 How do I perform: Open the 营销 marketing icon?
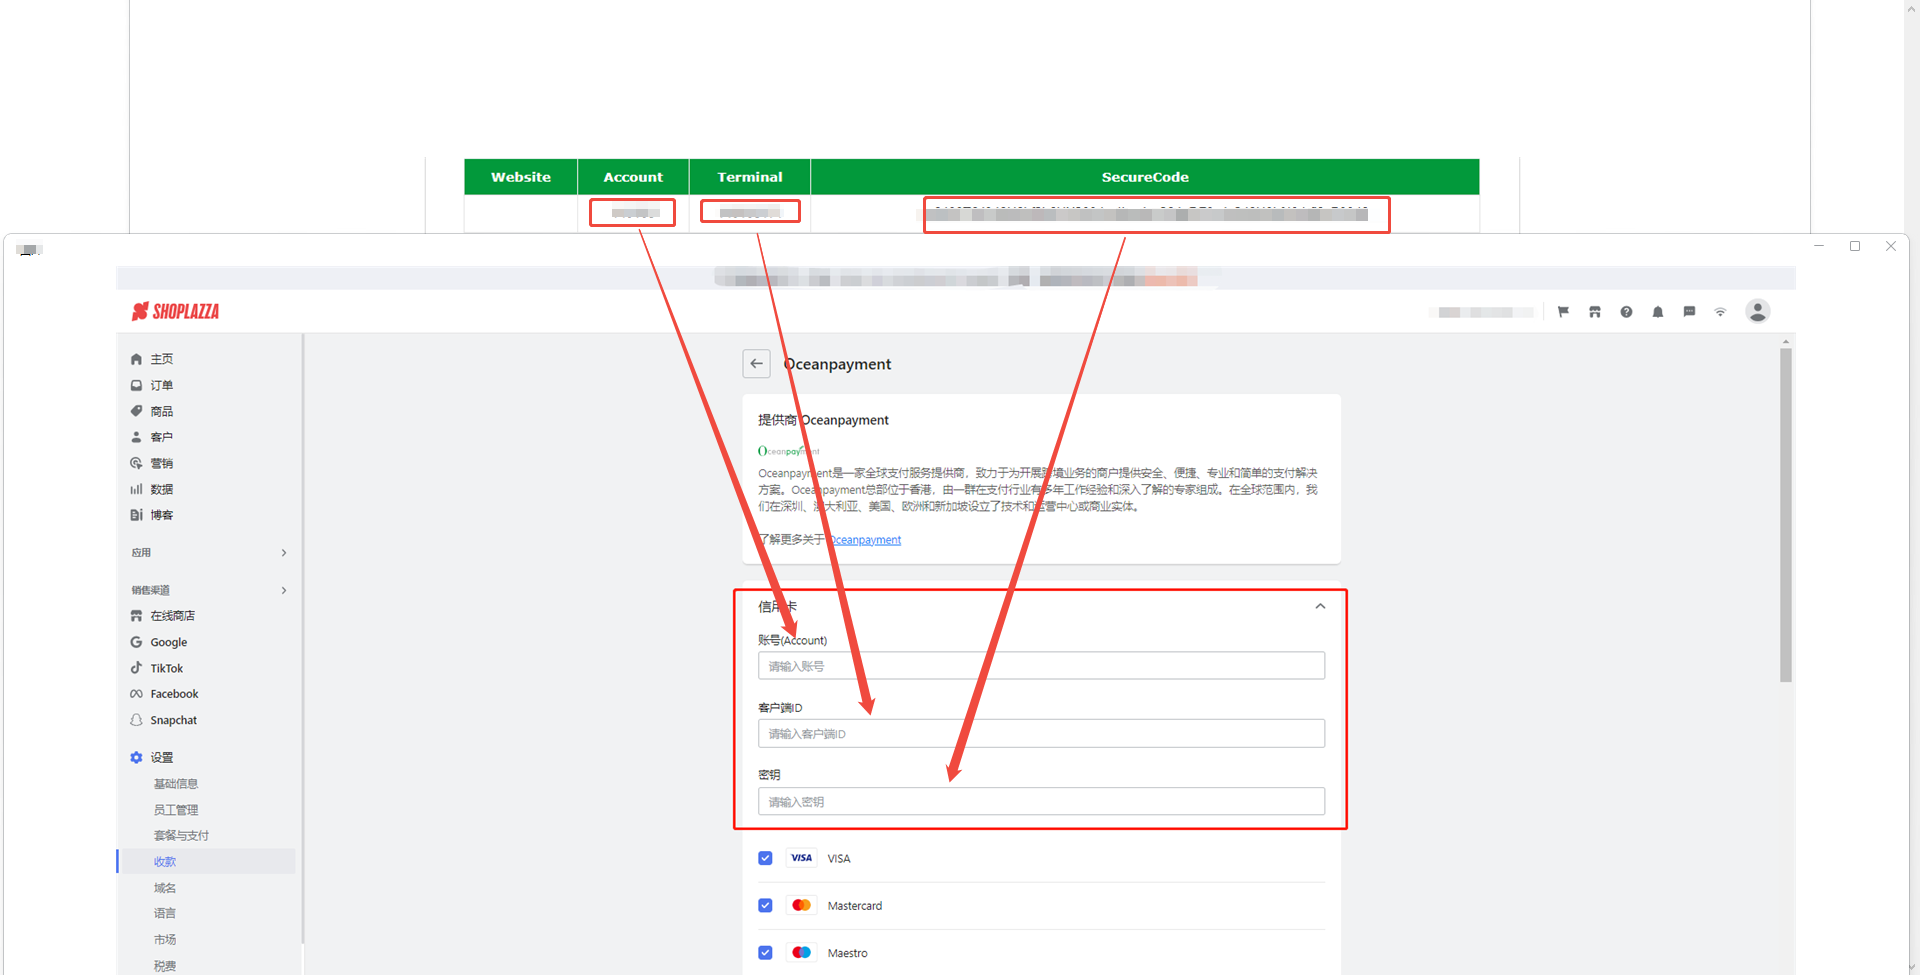pyautogui.click(x=136, y=463)
